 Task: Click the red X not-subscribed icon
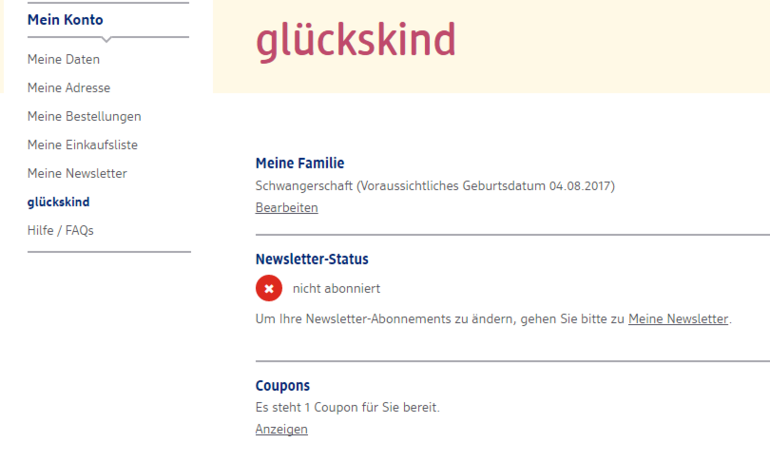tap(268, 288)
